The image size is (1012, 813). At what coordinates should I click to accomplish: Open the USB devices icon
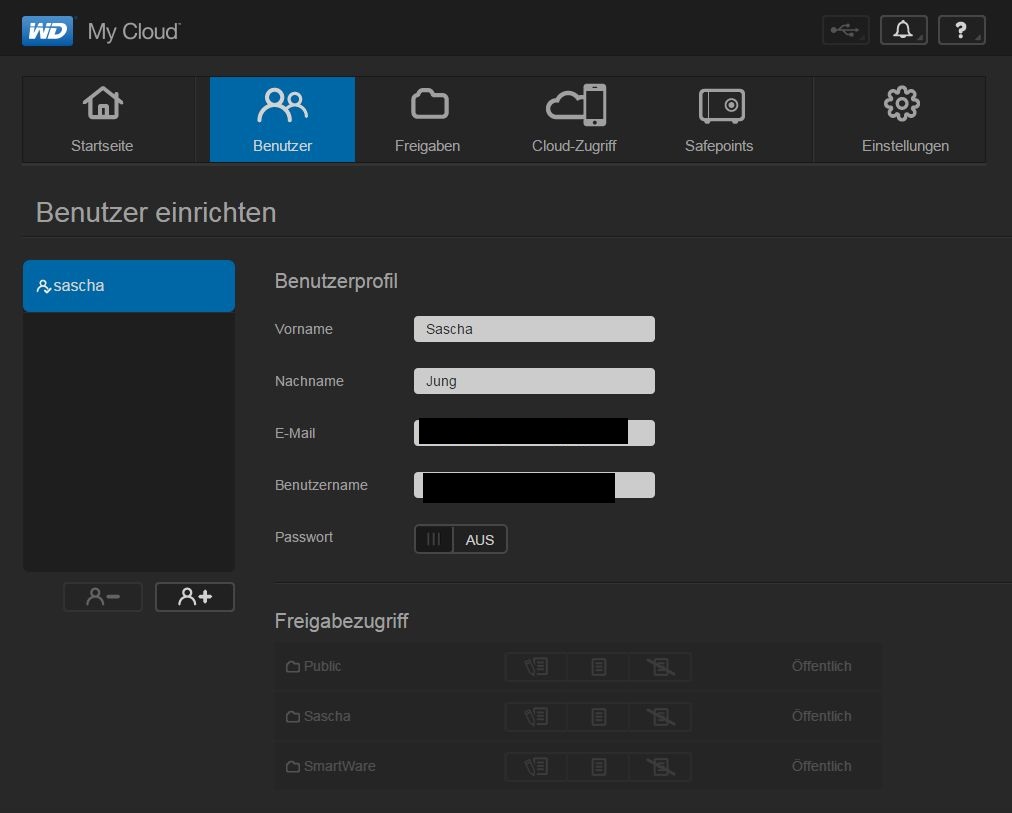click(x=845, y=30)
